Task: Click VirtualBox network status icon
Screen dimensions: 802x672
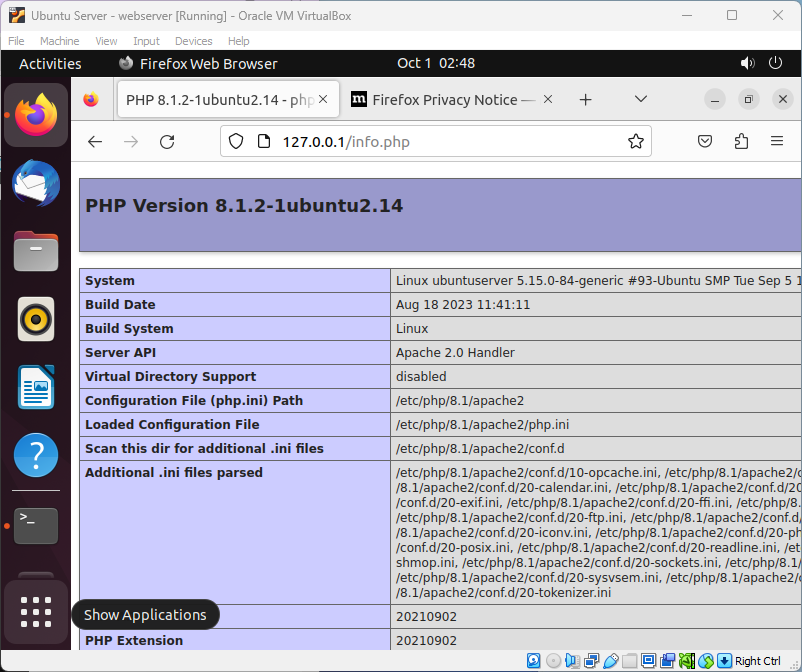Action: click(x=591, y=661)
